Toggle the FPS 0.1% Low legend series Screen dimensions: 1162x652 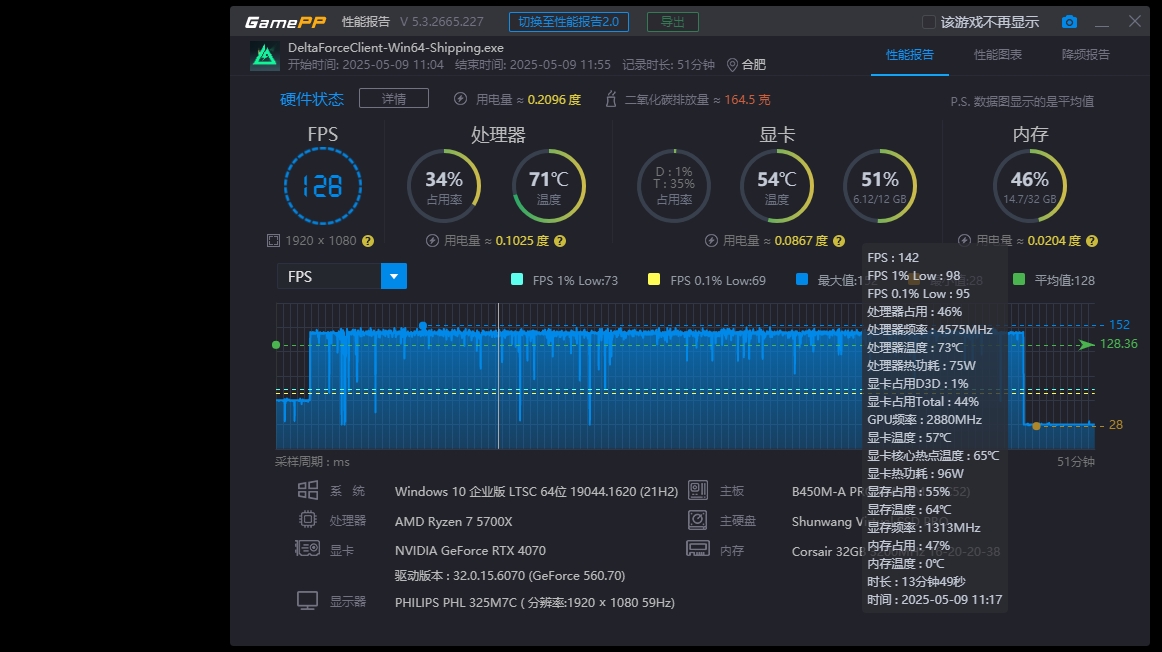pyautogui.click(x=654, y=280)
